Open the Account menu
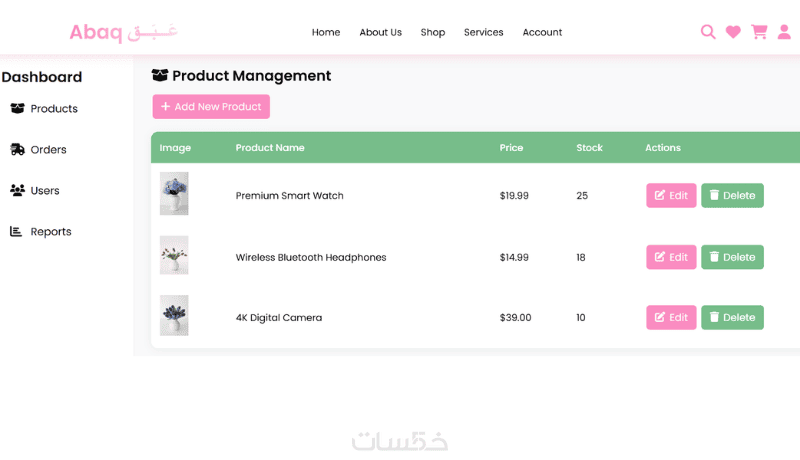 pyautogui.click(x=542, y=32)
